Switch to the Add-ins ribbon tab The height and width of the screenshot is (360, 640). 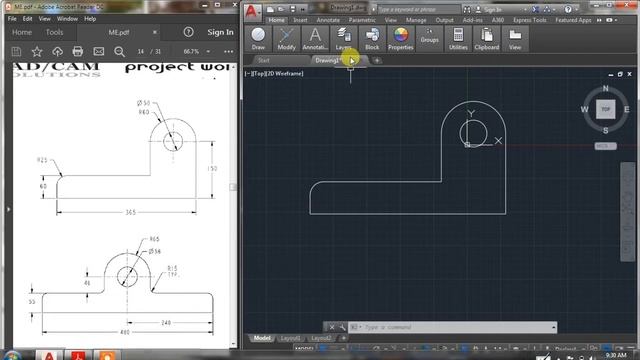click(x=472, y=20)
